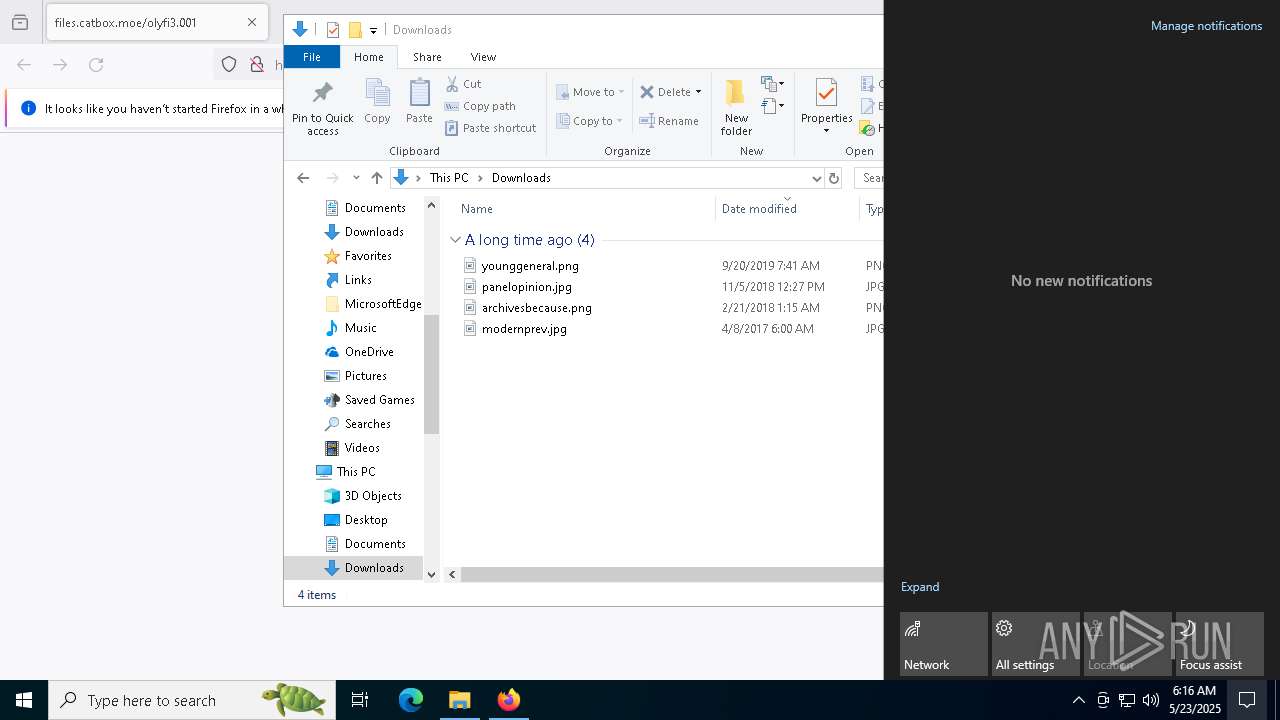Screen dimensions: 1280x720
Task: Click Up one level arrow in Explorer
Action: [x=376, y=178]
